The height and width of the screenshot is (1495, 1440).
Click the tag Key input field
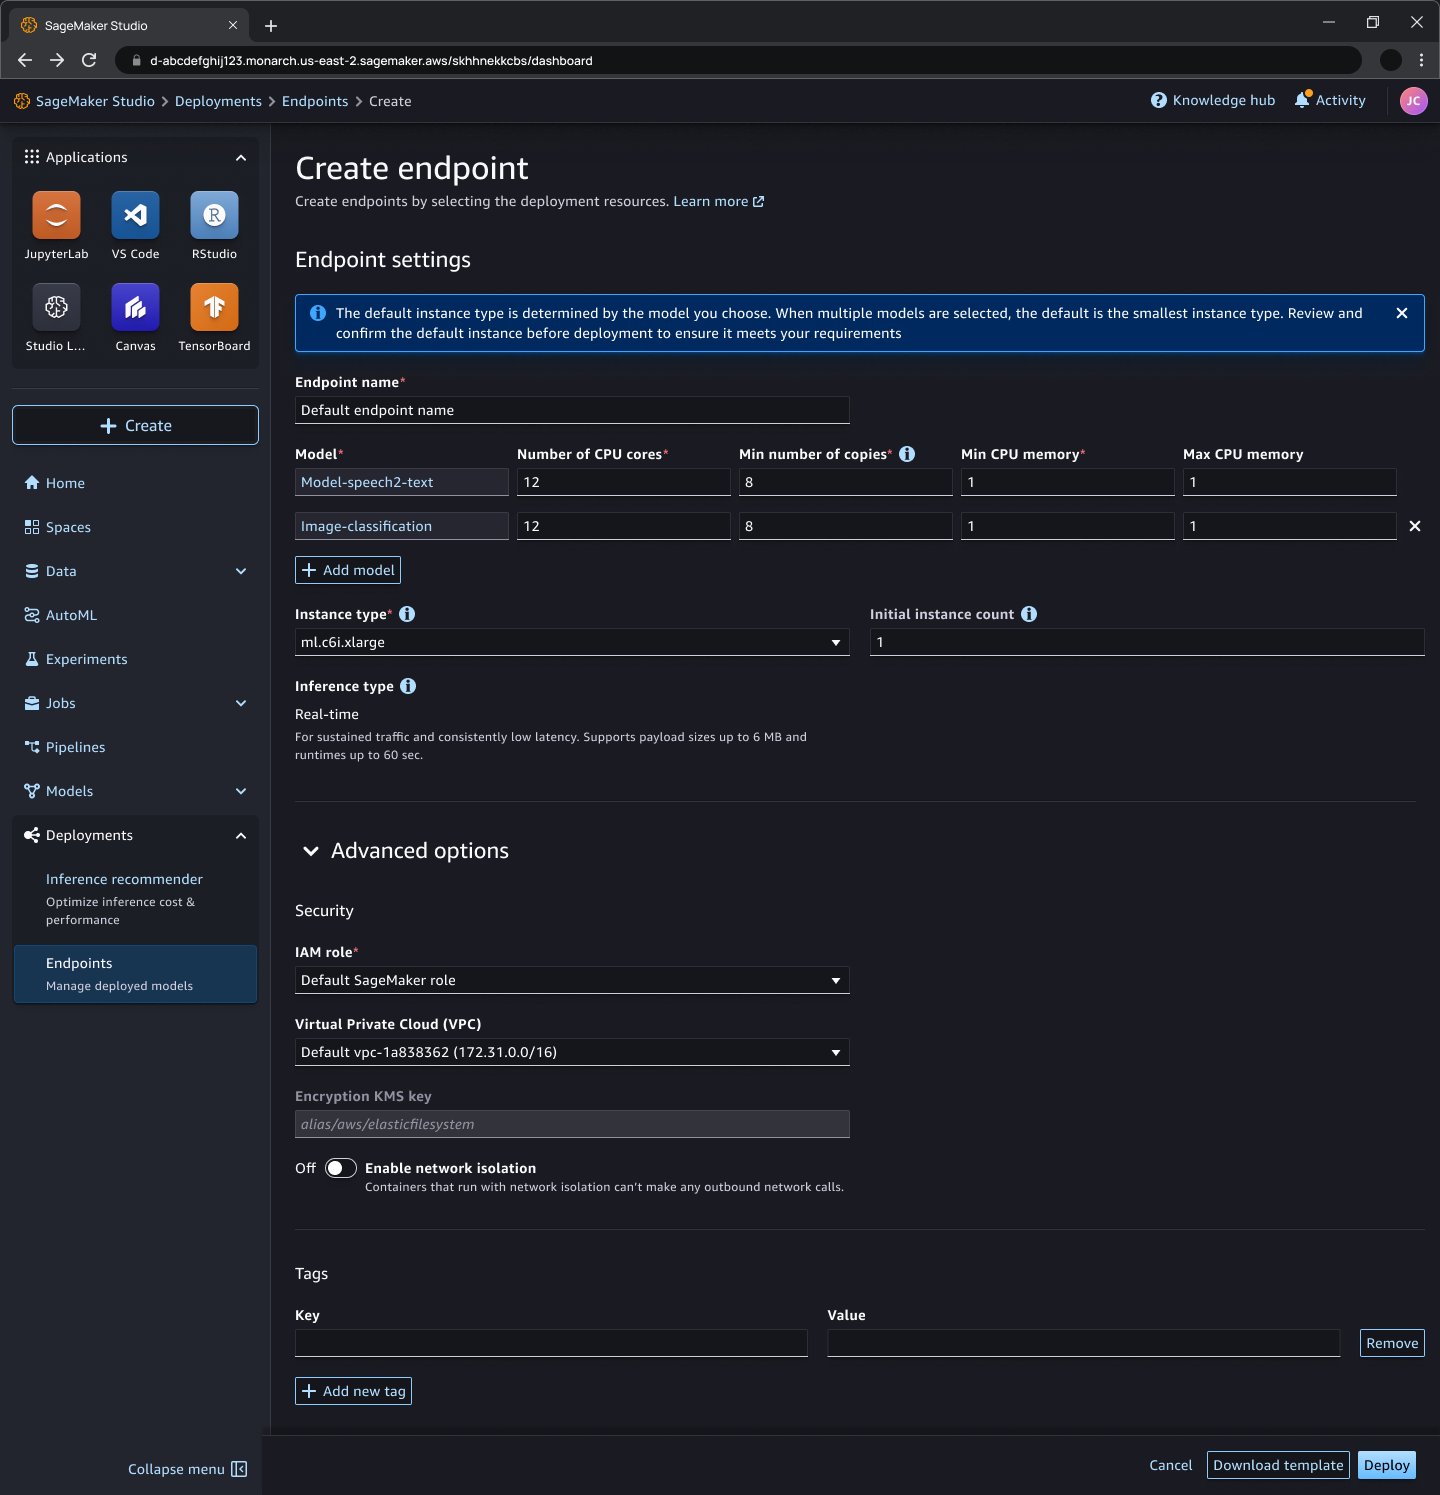click(551, 1343)
